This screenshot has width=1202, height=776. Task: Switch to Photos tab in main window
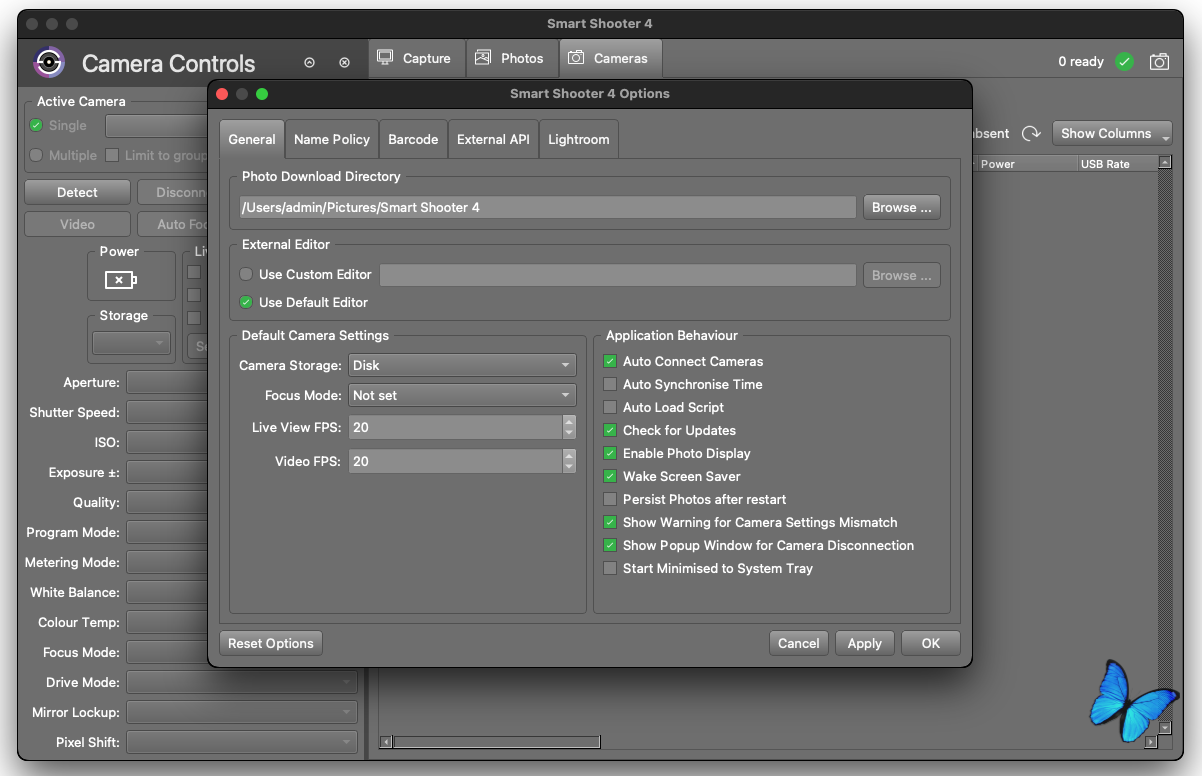click(x=510, y=59)
